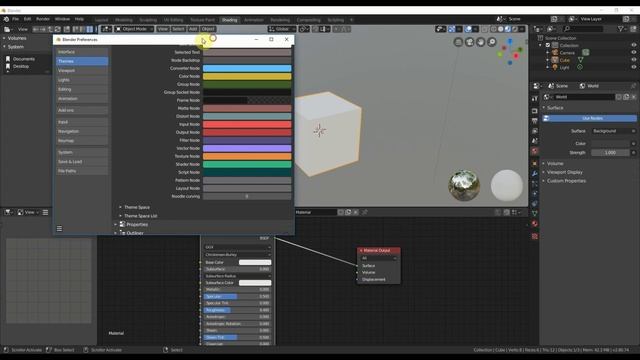The width and height of the screenshot is (640, 360).
Task: Click the Desktop bookmark in file browser
Action: pyautogui.click(x=21, y=66)
